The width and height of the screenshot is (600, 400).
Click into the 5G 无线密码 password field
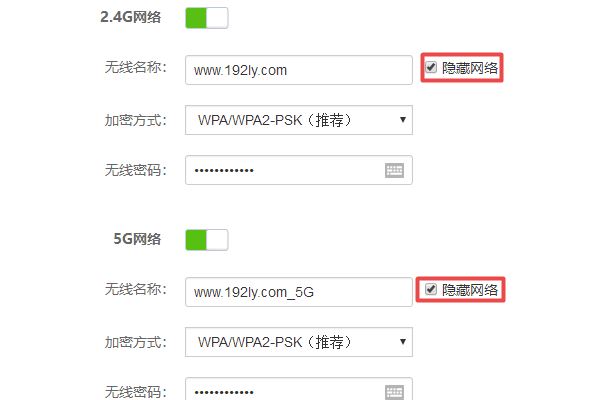click(x=299, y=389)
